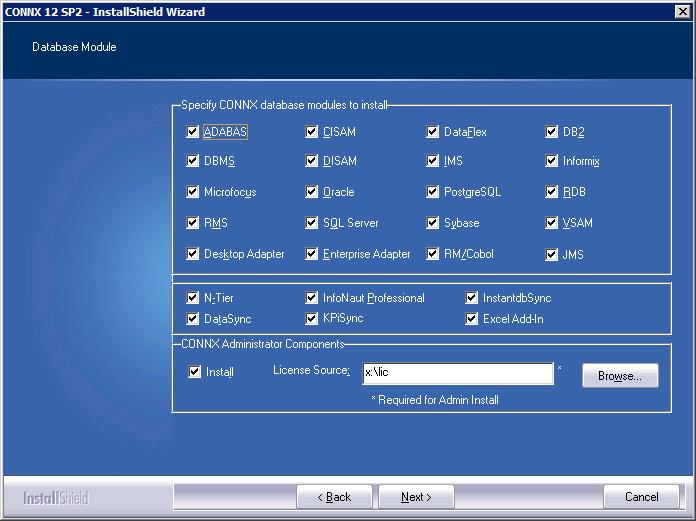Uncheck the SQL Server module
Viewport: 696px width, 521px height.
312,222
